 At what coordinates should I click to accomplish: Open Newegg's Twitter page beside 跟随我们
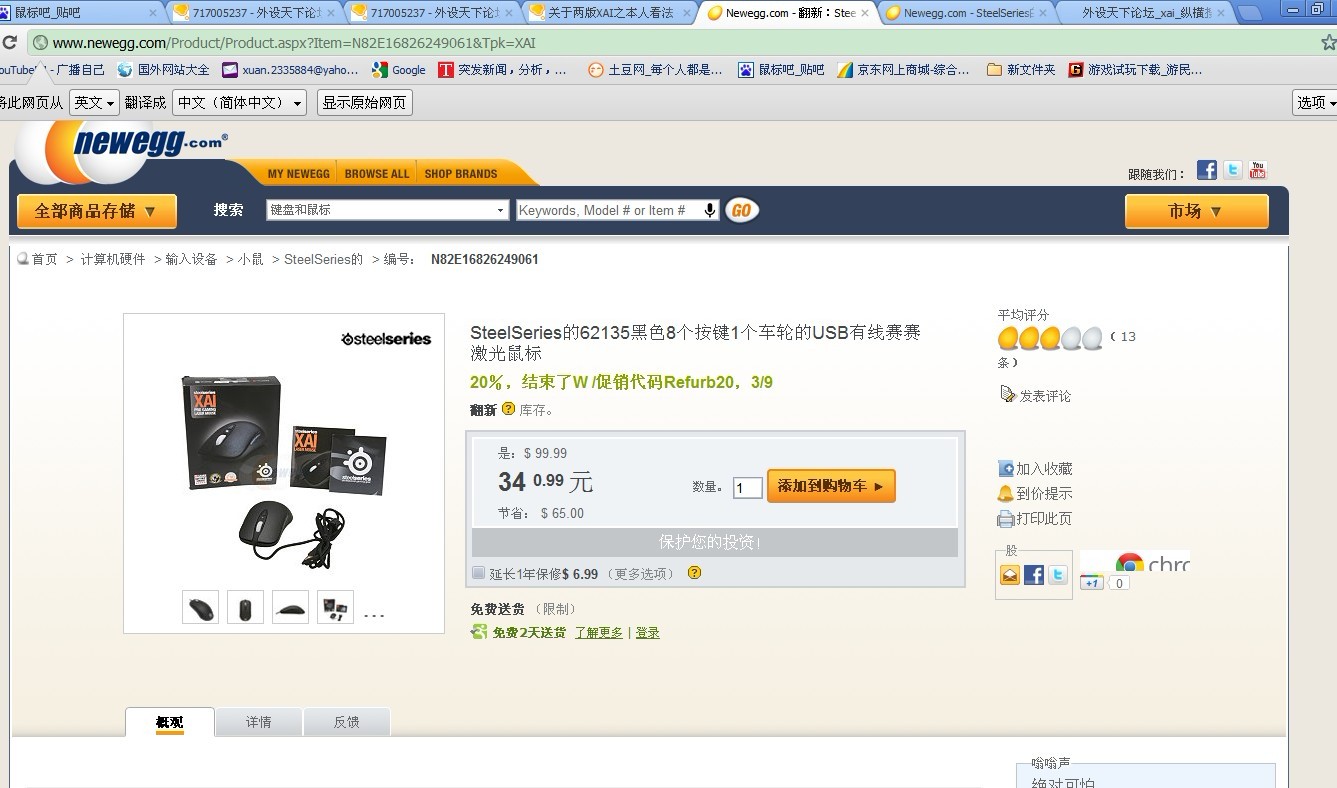point(1233,170)
